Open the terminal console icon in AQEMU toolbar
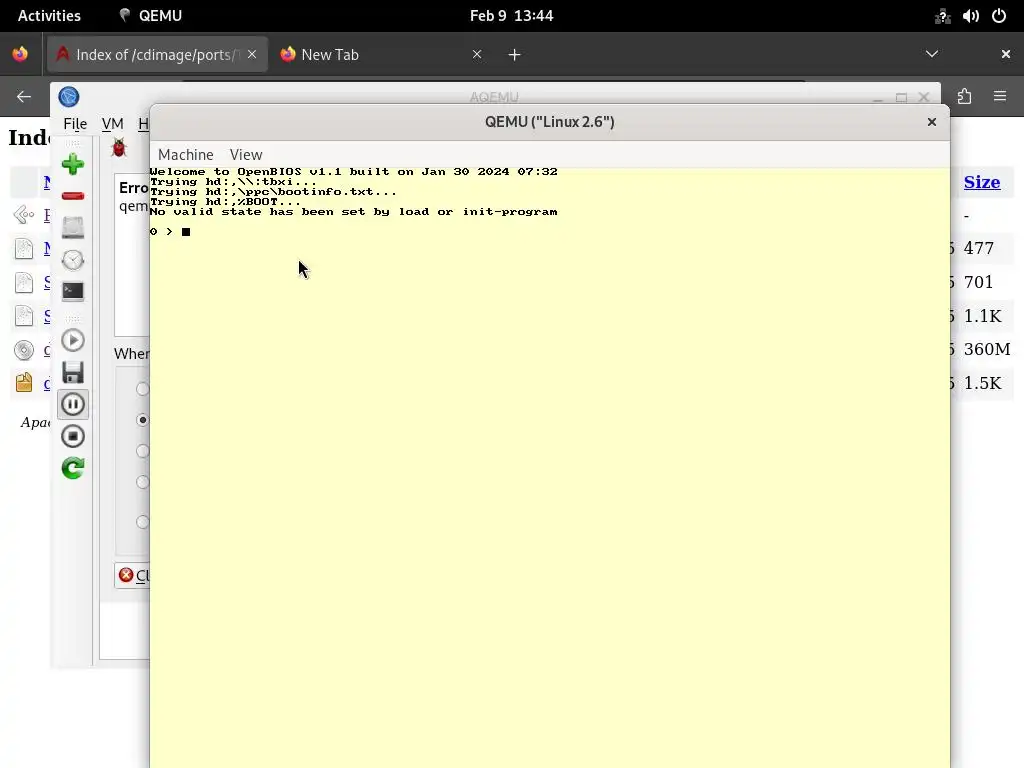Screen dimensions: 1024x768 point(72,291)
